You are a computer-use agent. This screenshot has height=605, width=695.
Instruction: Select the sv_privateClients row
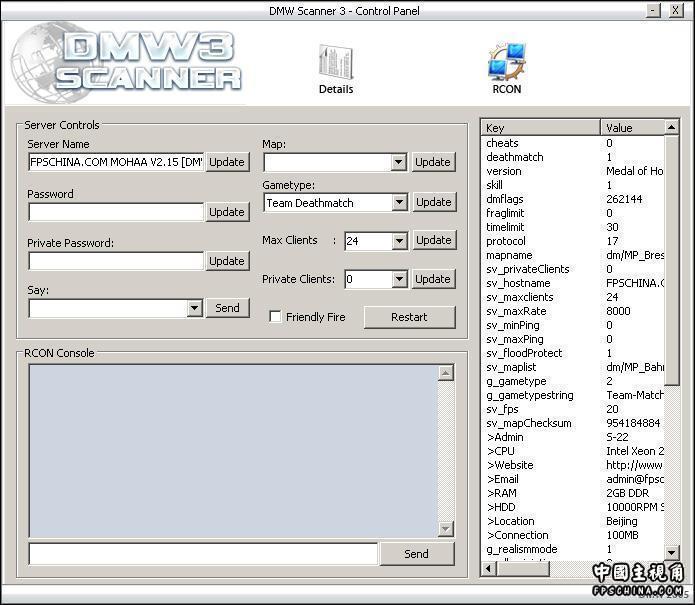[573, 269]
